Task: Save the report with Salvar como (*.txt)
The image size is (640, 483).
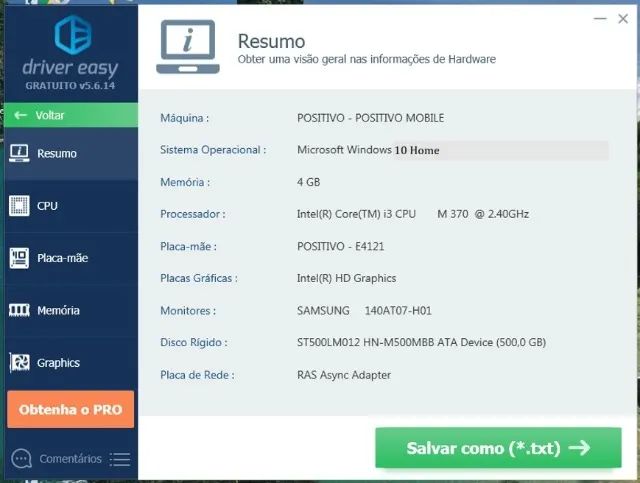Action: [x=498, y=448]
